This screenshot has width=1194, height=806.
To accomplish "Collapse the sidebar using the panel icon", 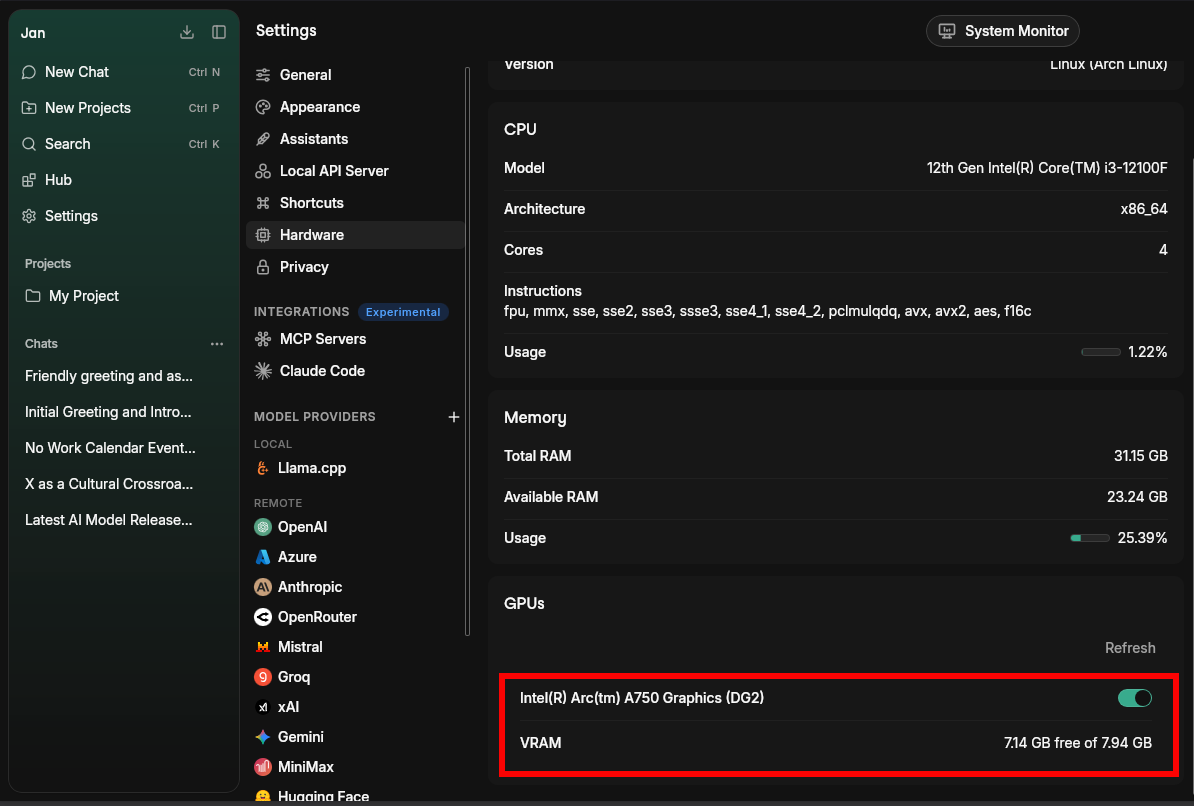I will 219,32.
